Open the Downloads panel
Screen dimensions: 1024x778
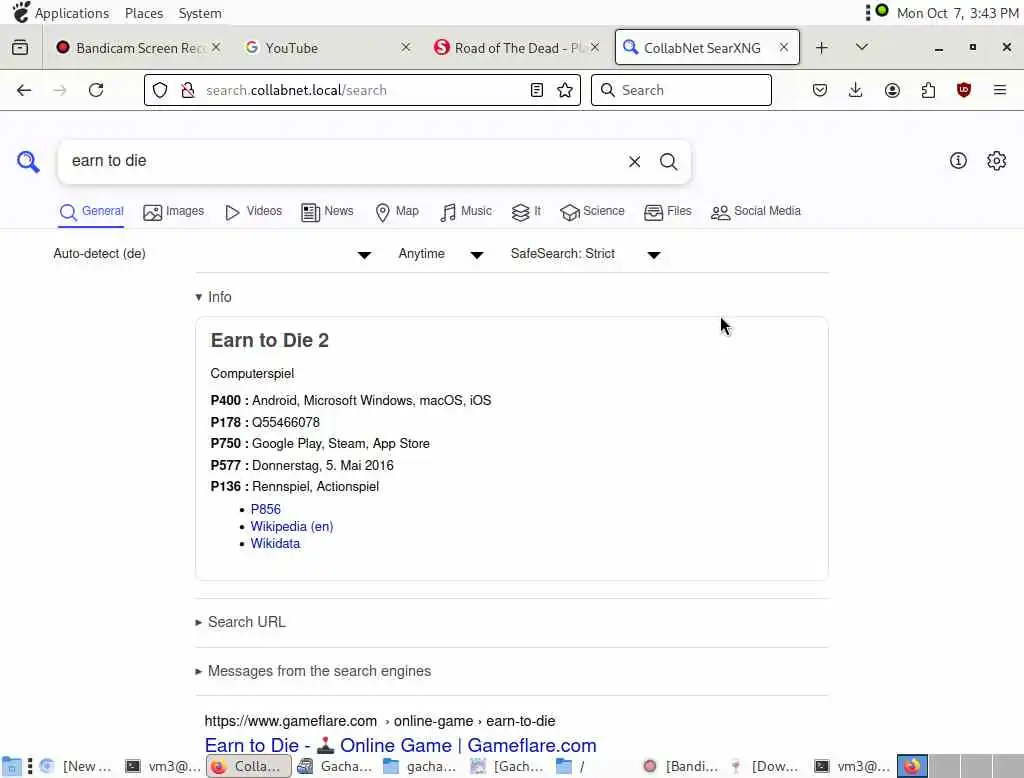click(856, 90)
